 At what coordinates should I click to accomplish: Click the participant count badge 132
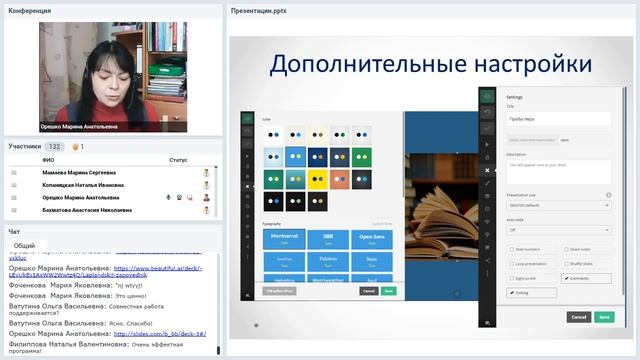[x=54, y=147]
